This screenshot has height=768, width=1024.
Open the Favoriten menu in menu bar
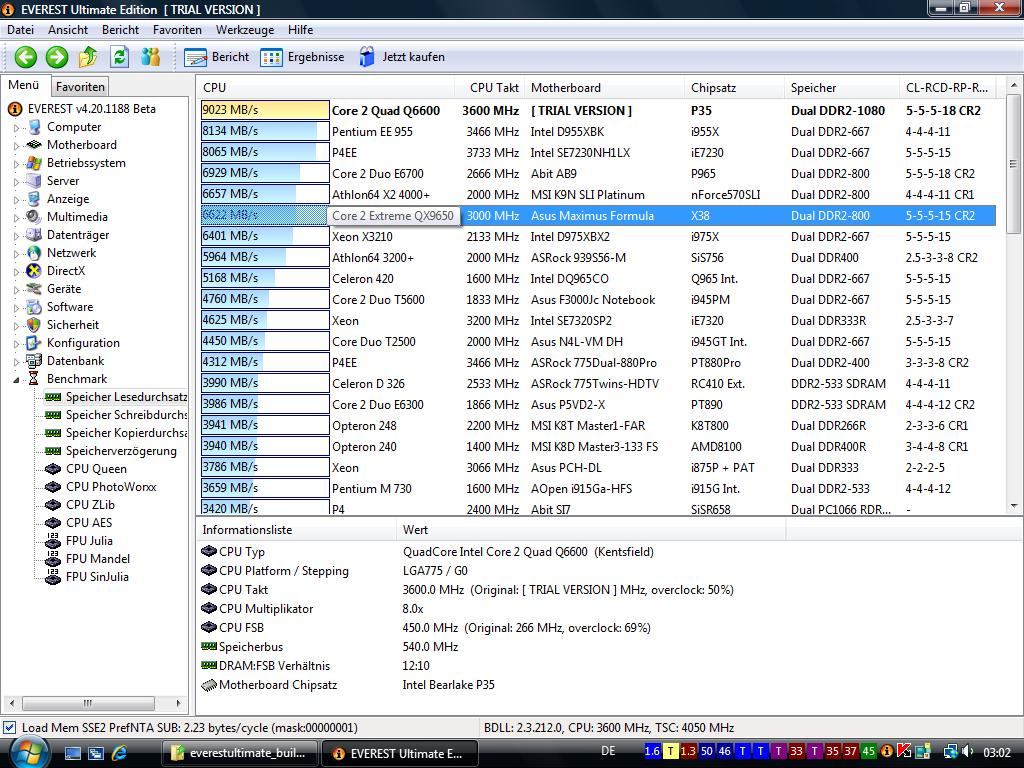[177, 30]
